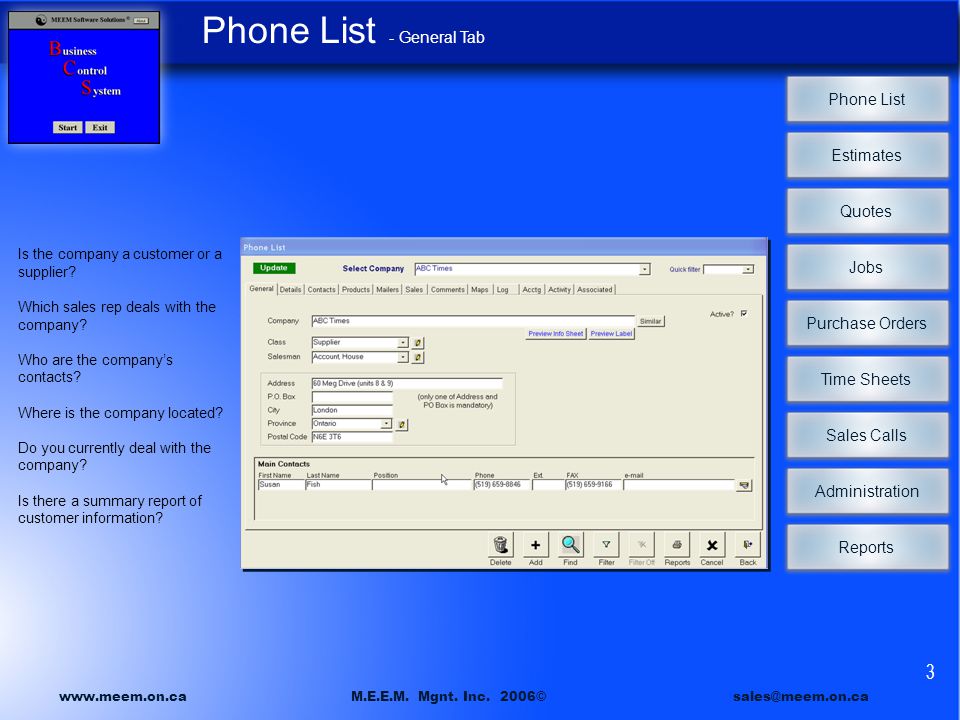Viewport: 960px width, 720px height.
Task: Click the Add plus icon
Action: click(x=535, y=544)
